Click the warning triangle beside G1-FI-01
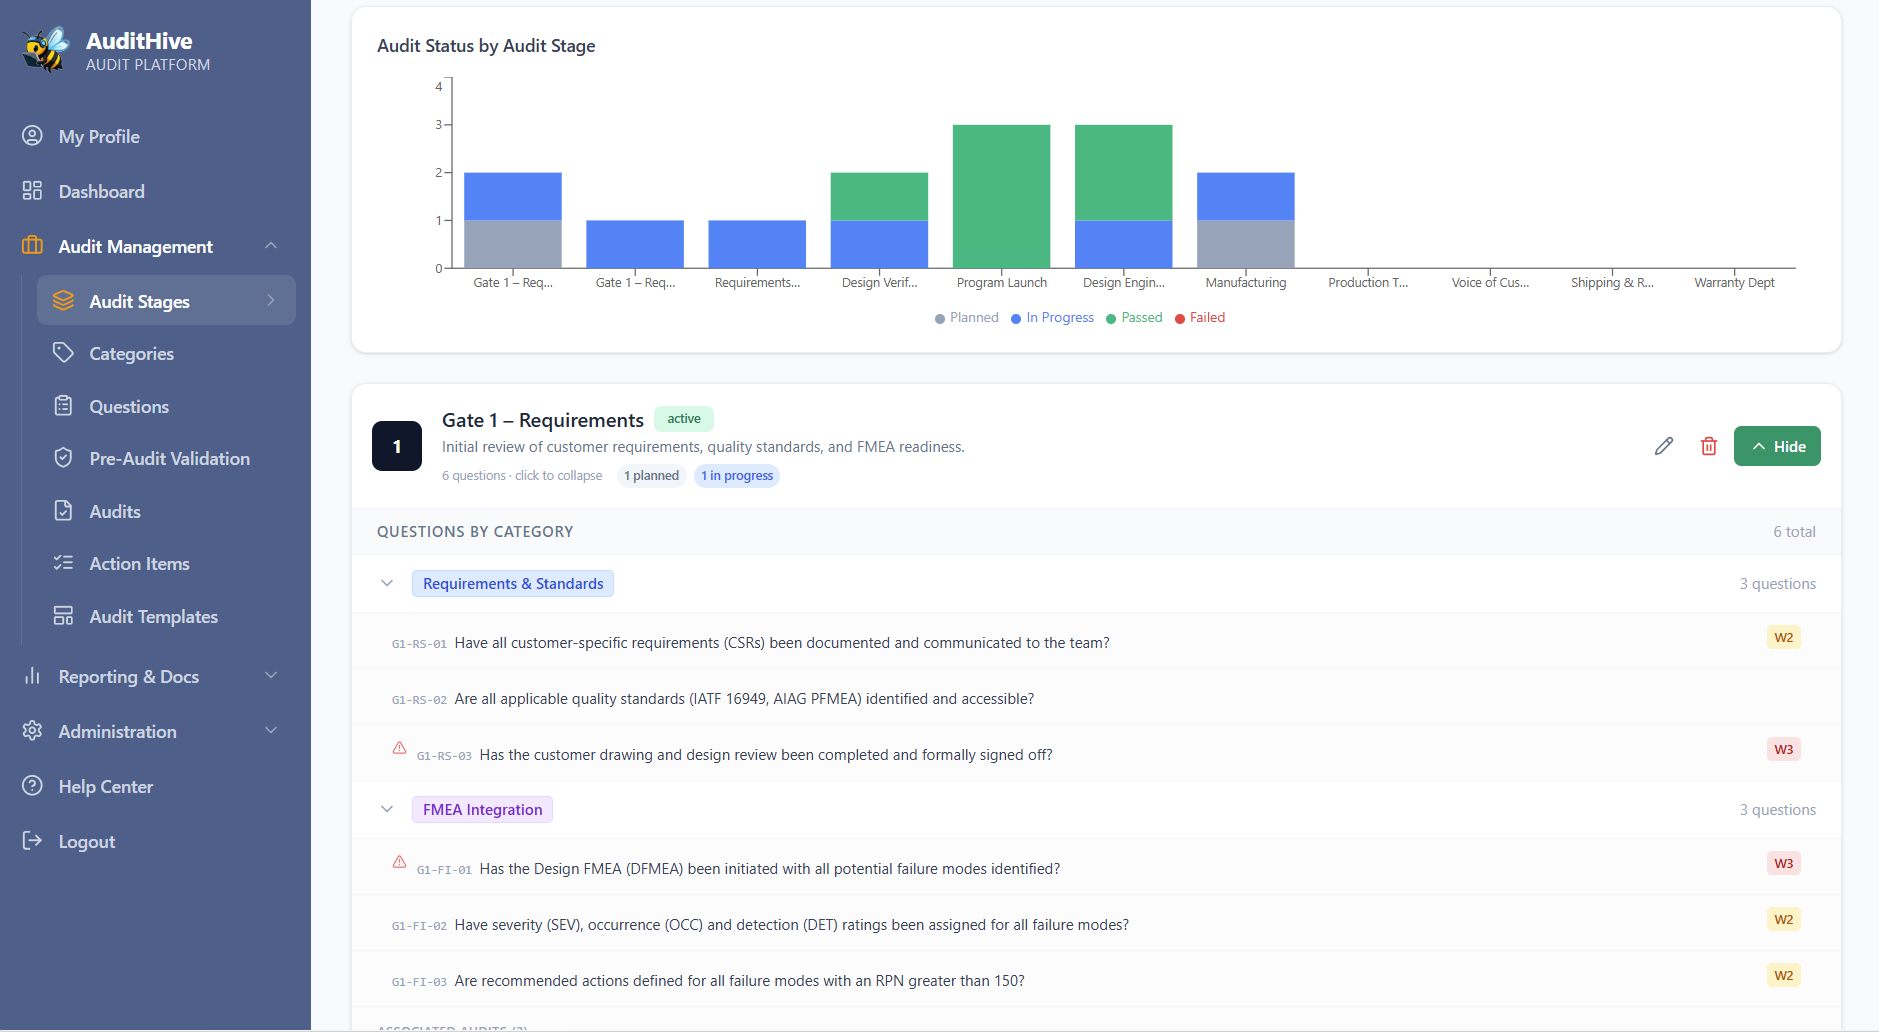The height and width of the screenshot is (1032, 1879). tap(399, 862)
